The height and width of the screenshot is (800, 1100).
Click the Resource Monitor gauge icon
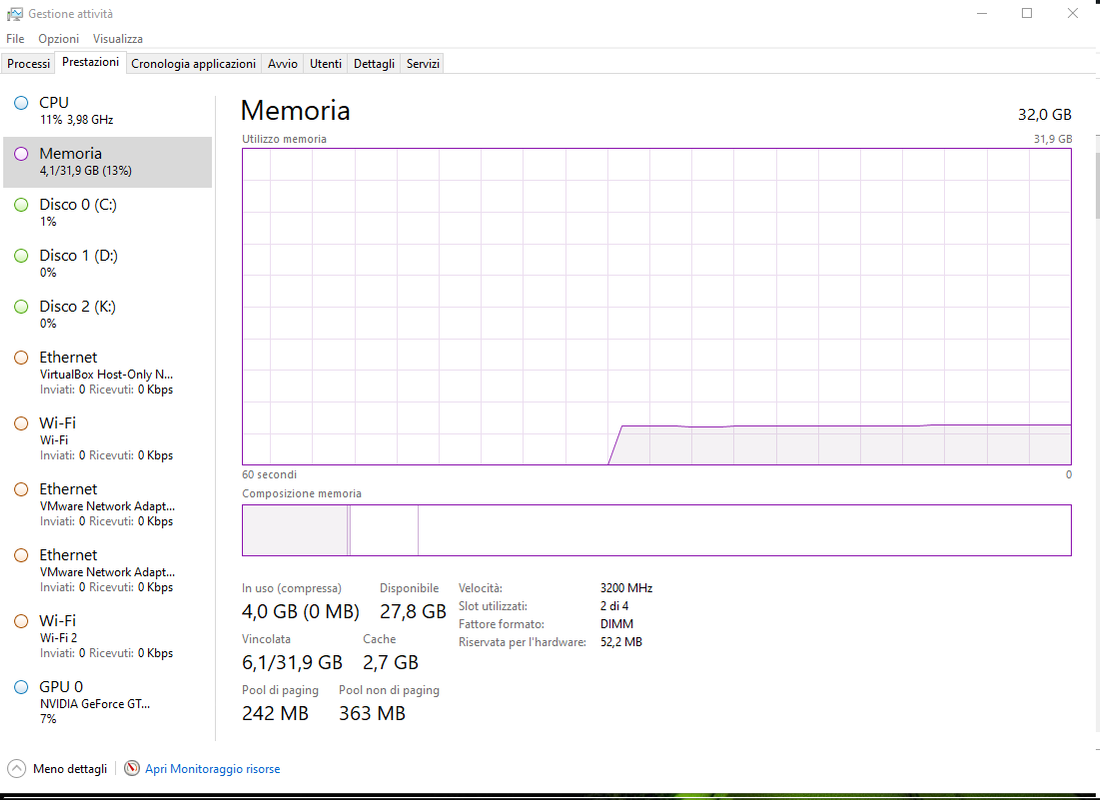point(131,768)
